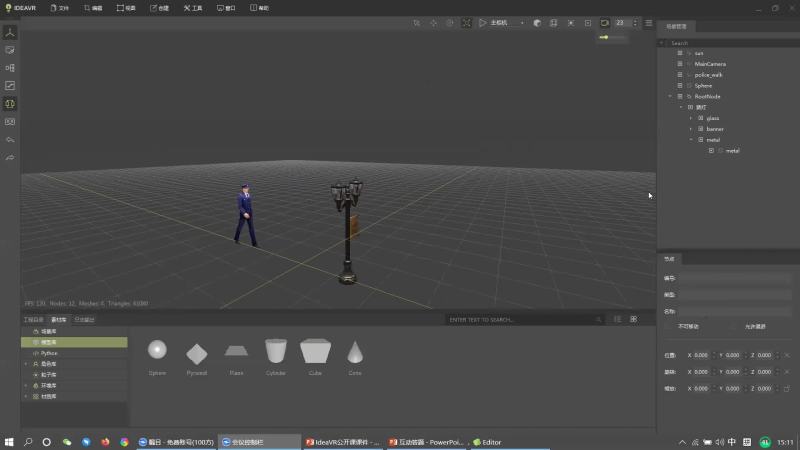Click stepper arrows beside value 23

click(x=635, y=23)
